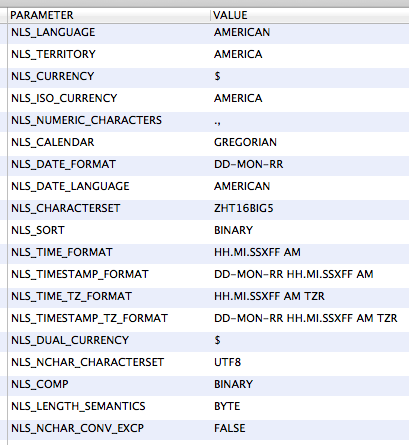
Task: Select the NLS_LENGTH_SEMANTICS parameter cell
Action: click(109, 406)
